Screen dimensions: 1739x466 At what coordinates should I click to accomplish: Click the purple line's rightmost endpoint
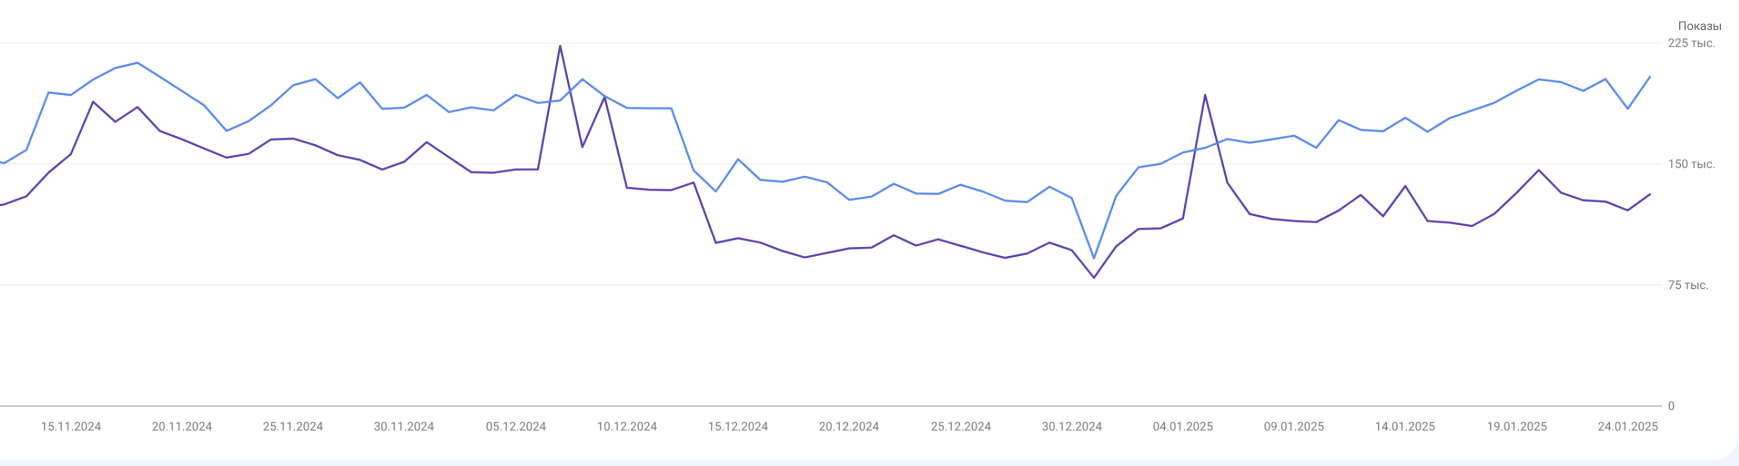[1650, 194]
